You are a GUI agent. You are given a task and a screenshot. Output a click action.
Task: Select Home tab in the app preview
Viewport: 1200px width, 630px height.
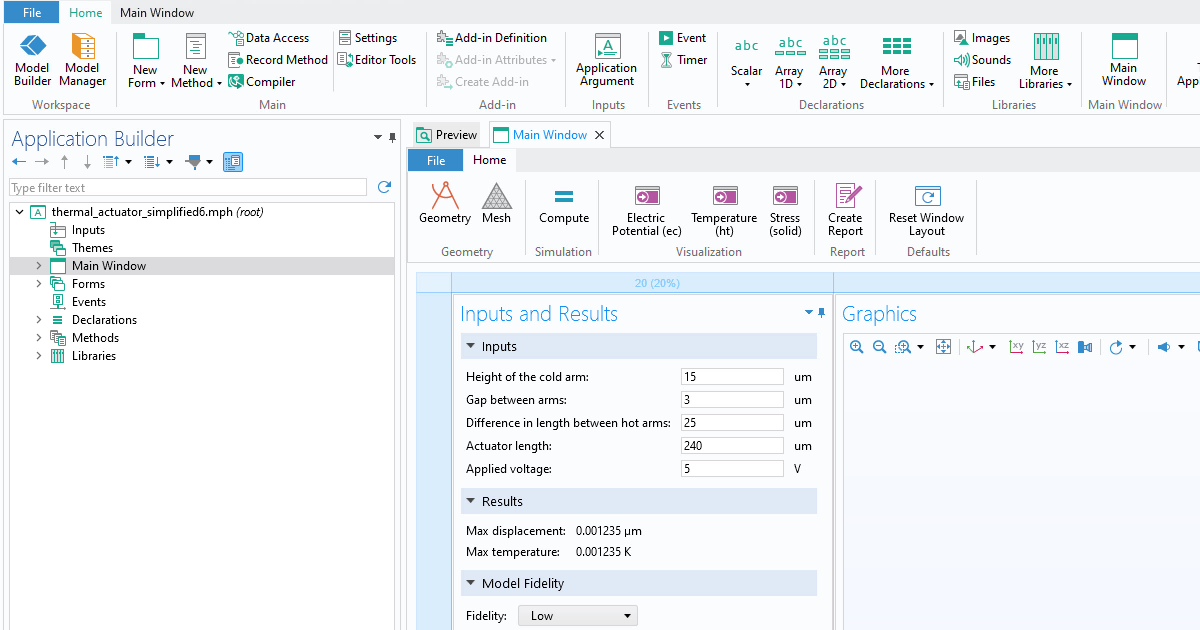click(x=490, y=160)
